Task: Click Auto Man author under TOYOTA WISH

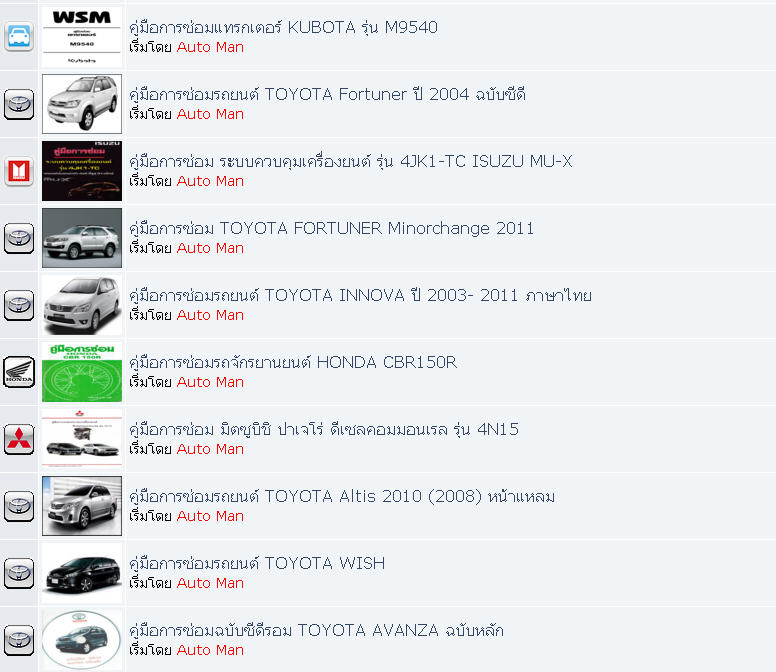Action: (210, 583)
